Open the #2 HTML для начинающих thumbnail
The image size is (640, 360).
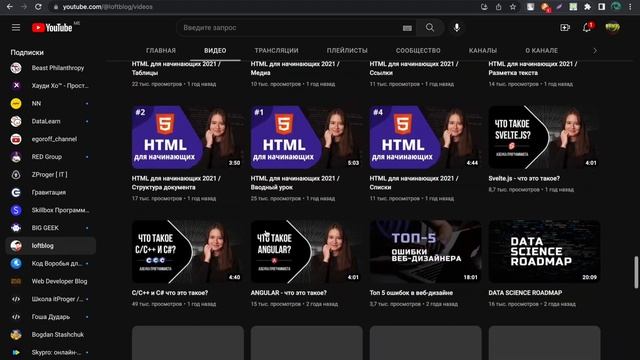point(187,137)
